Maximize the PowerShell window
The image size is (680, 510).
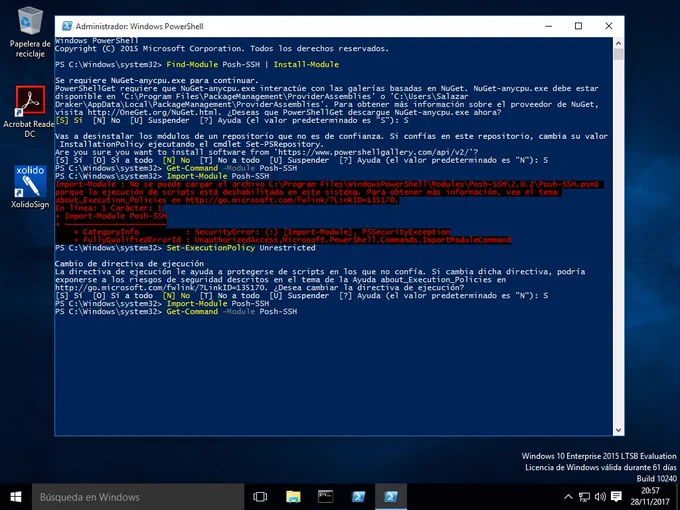coord(578,26)
